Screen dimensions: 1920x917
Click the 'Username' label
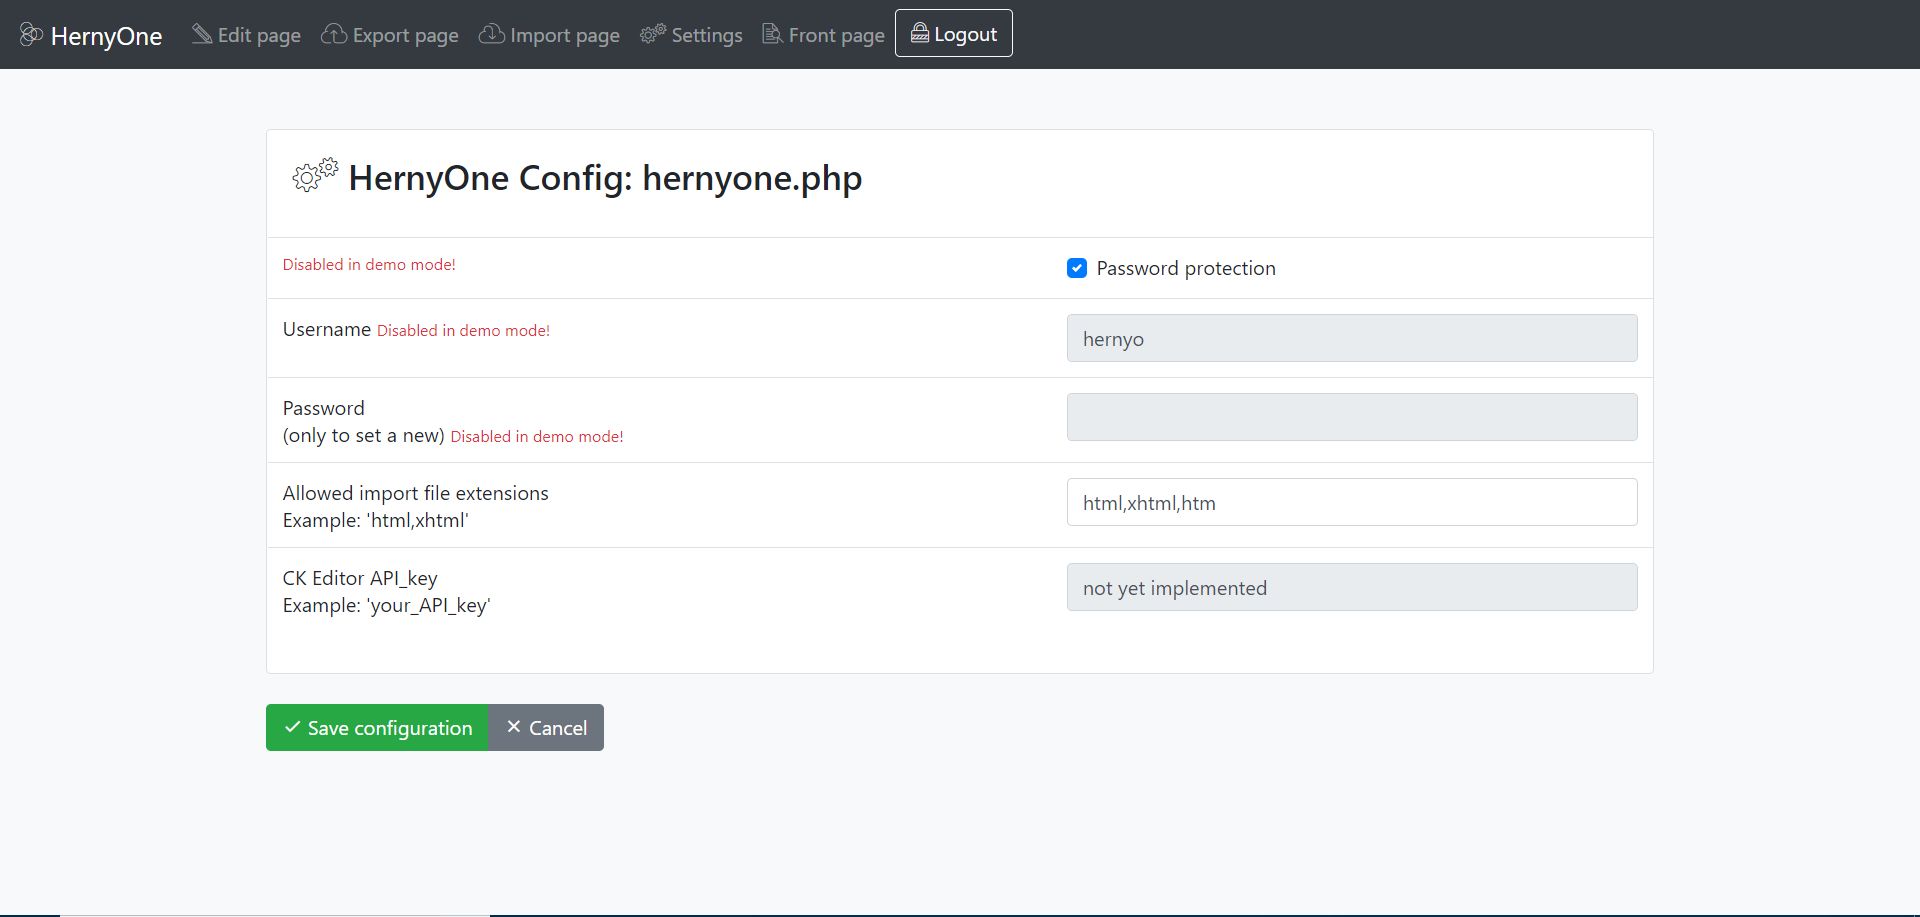pyautogui.click(x=327, y=329)
